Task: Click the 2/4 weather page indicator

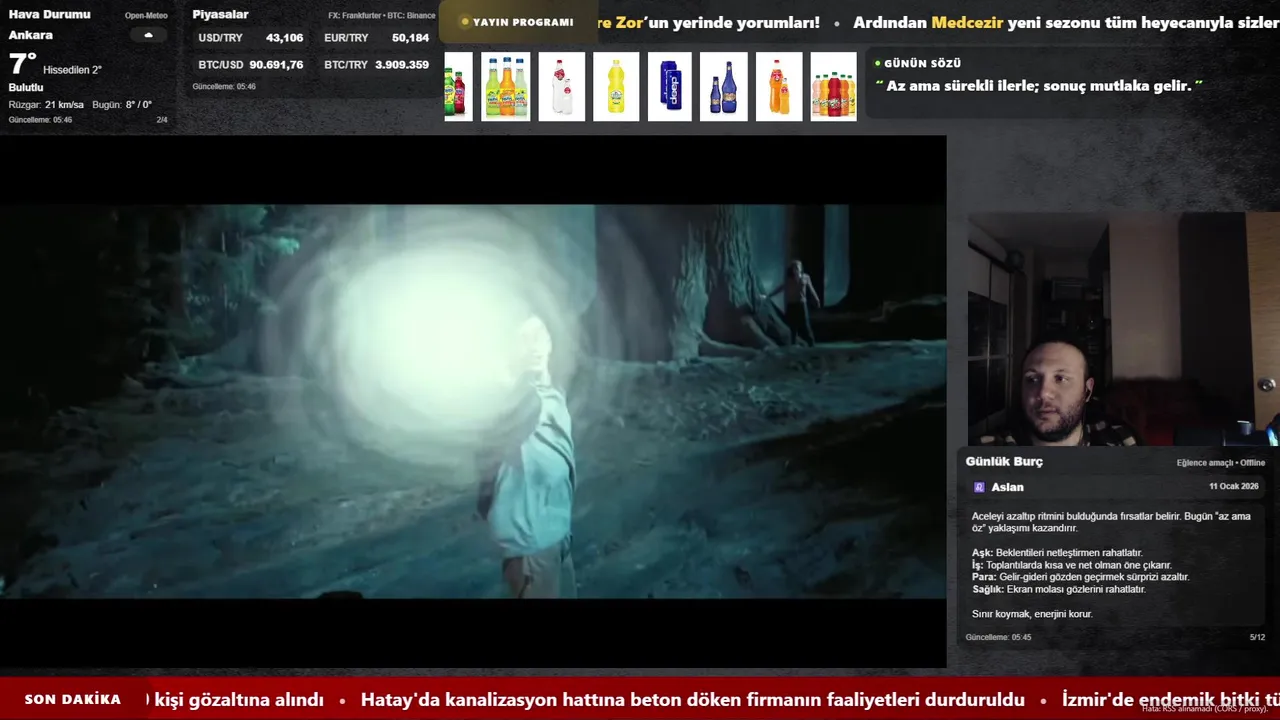Action: click(x=162, y=120)
